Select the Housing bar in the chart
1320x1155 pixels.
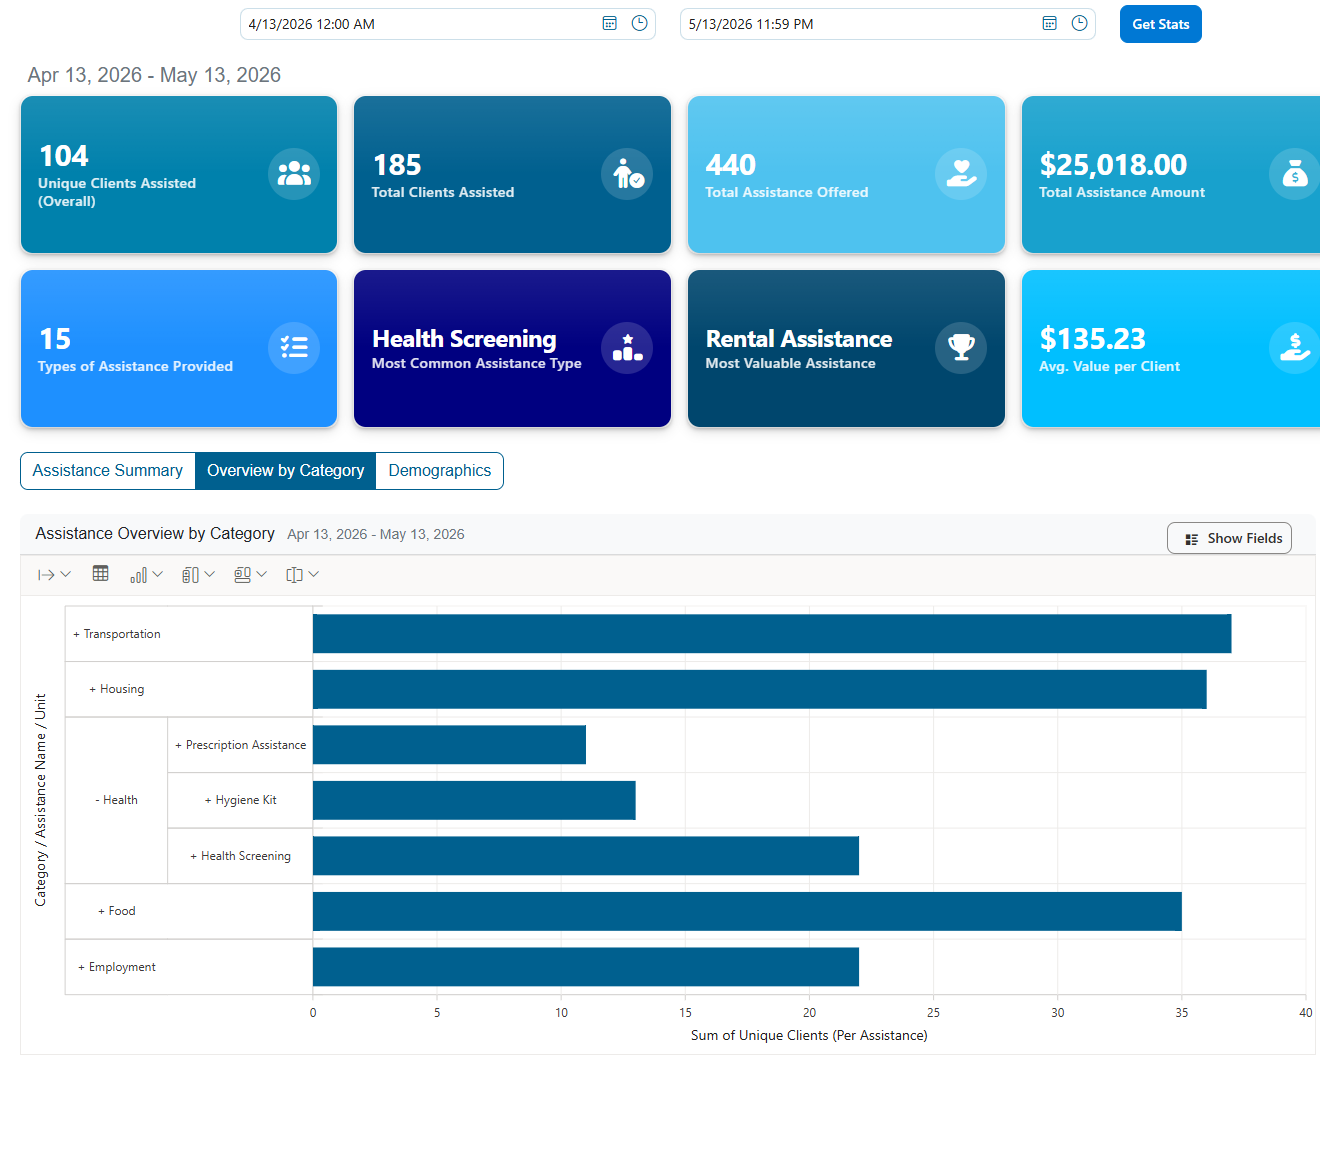[x=760, y=689]
